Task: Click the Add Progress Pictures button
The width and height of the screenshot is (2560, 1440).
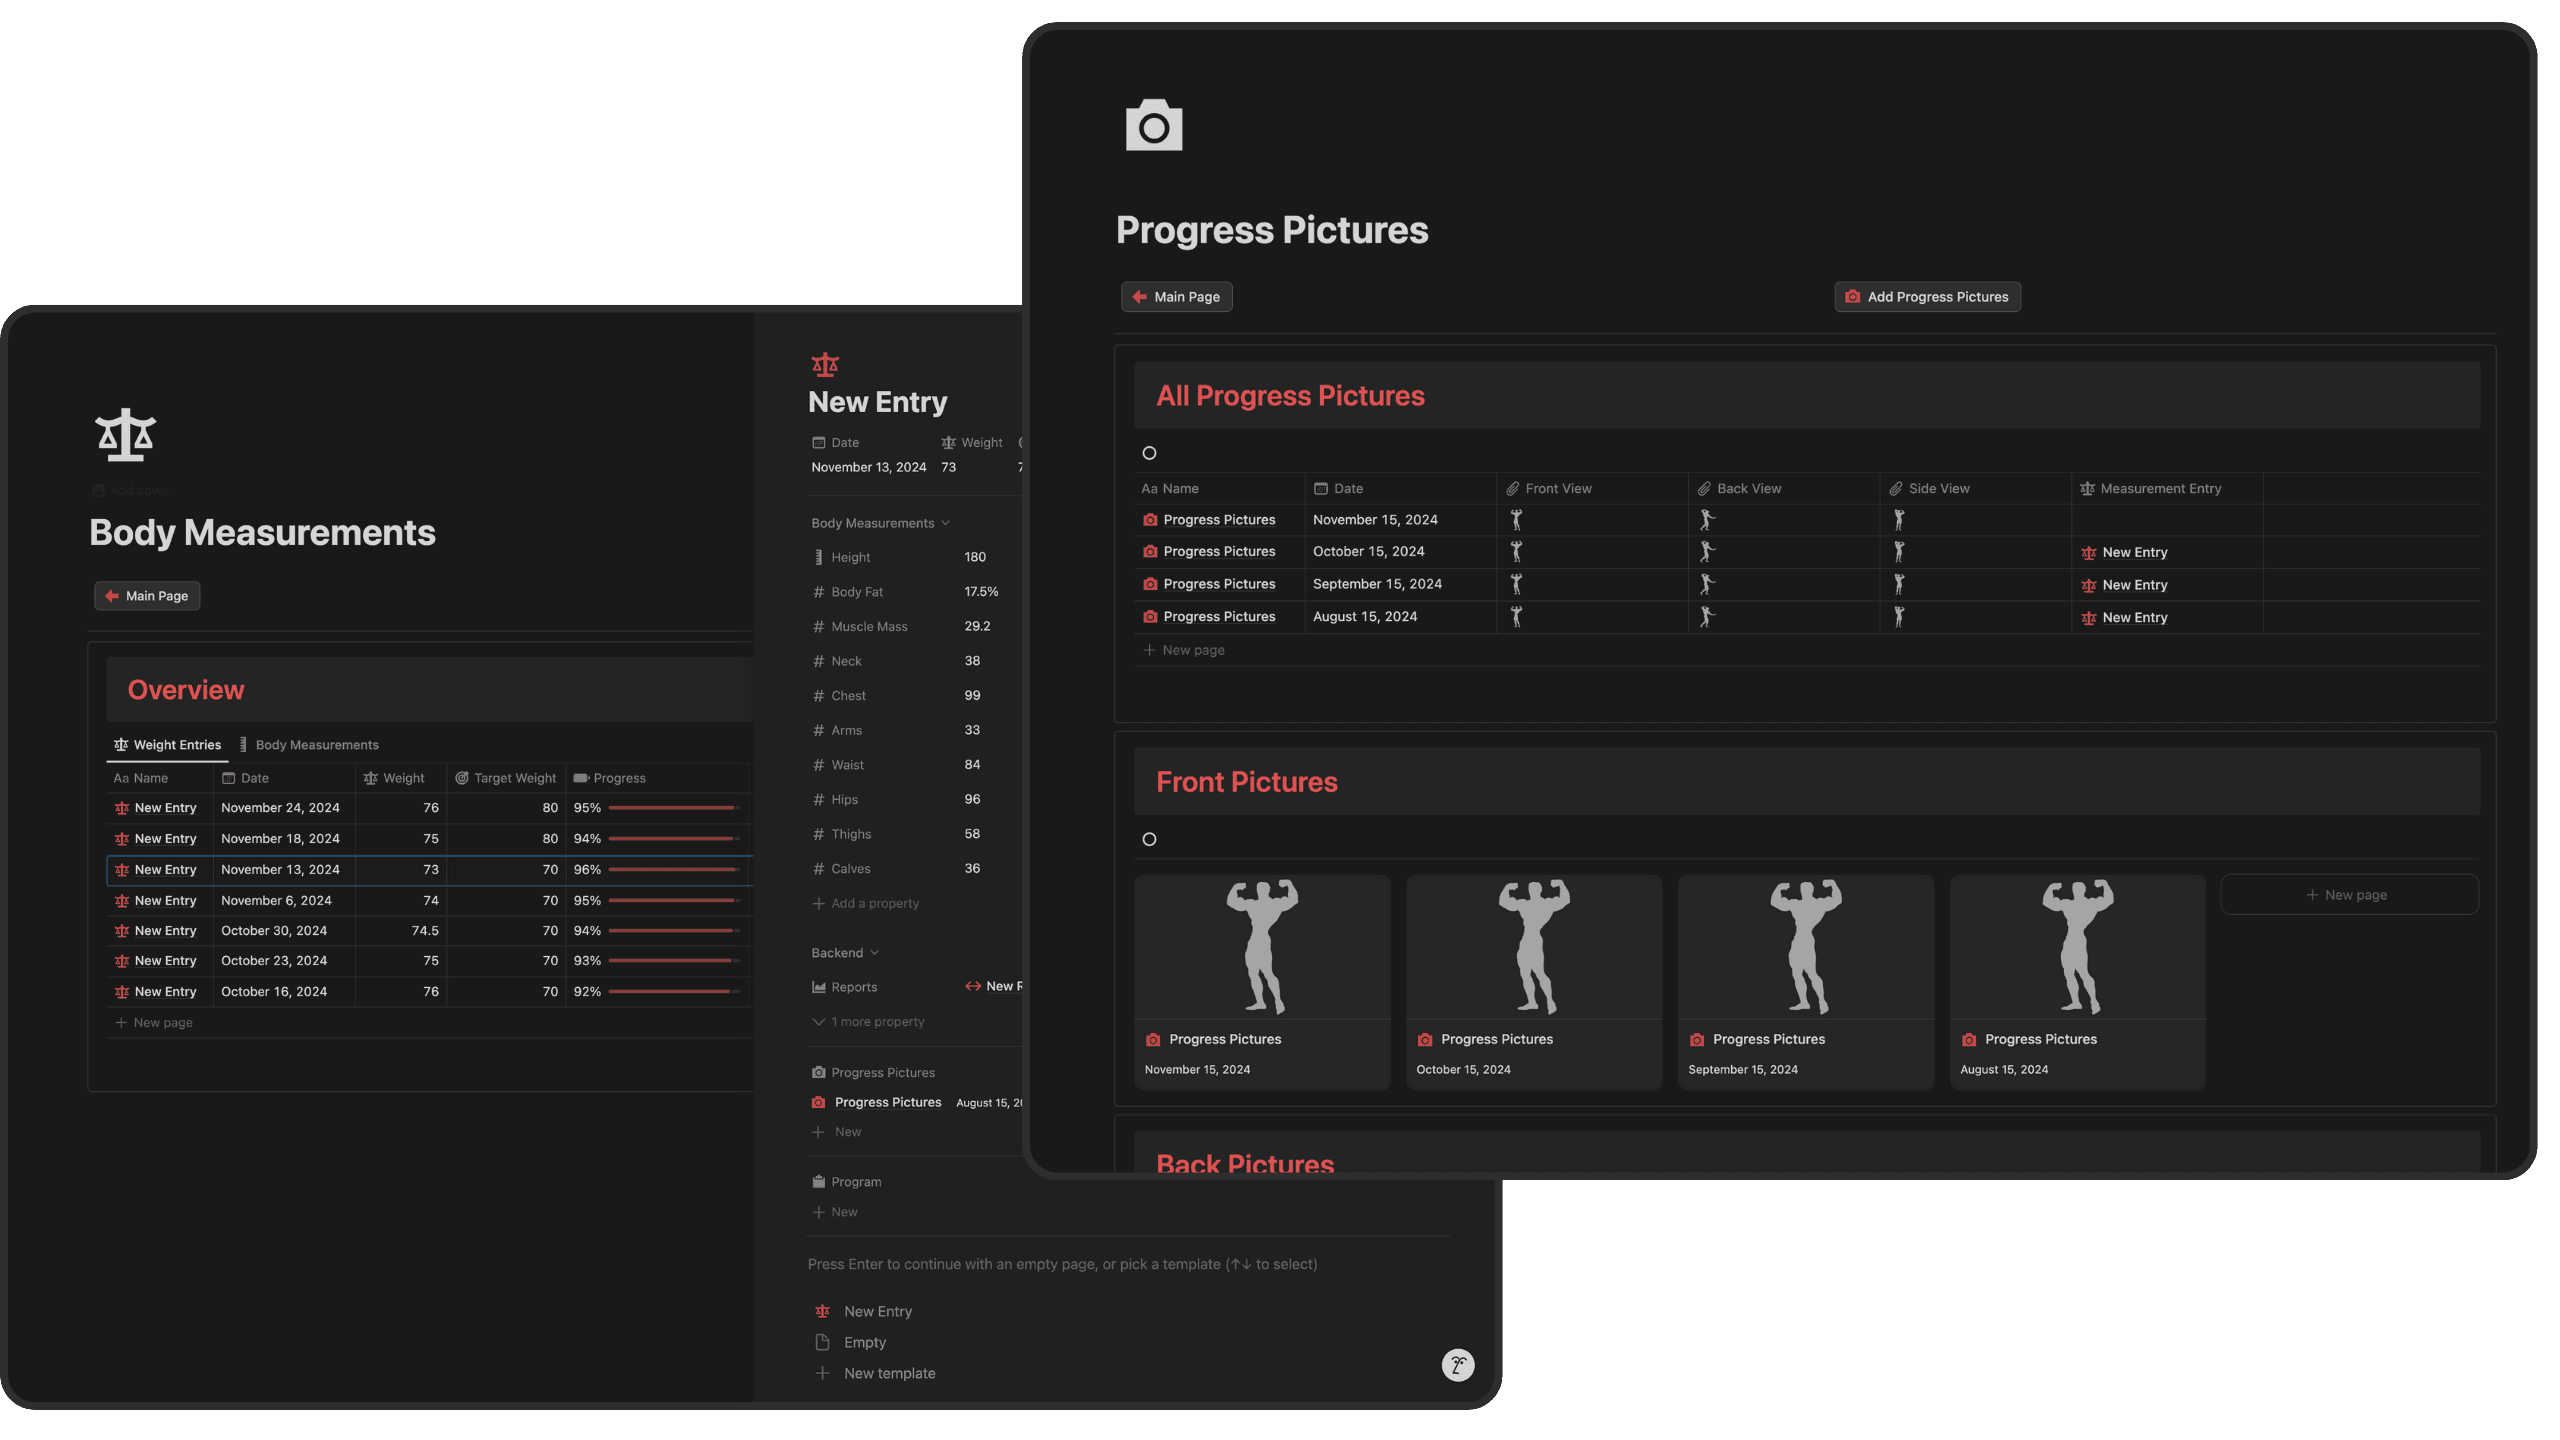Action: 1929,297
